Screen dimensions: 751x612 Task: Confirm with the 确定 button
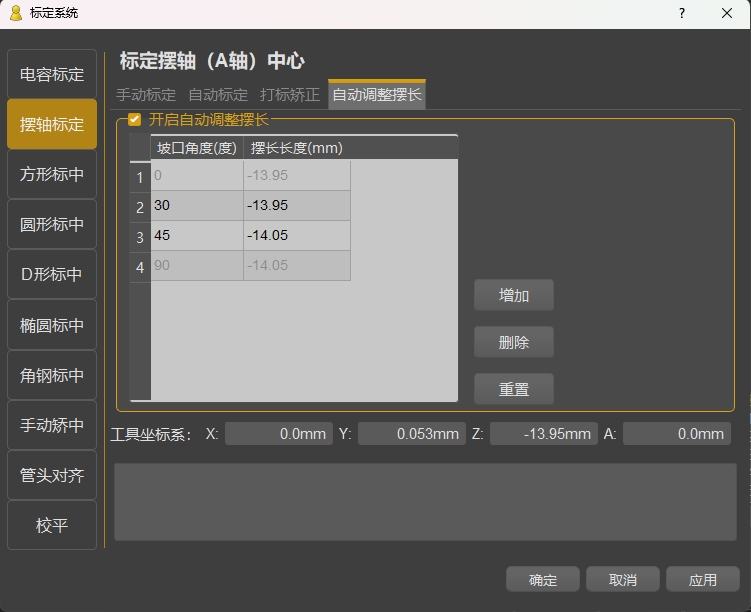coord(543,580)
